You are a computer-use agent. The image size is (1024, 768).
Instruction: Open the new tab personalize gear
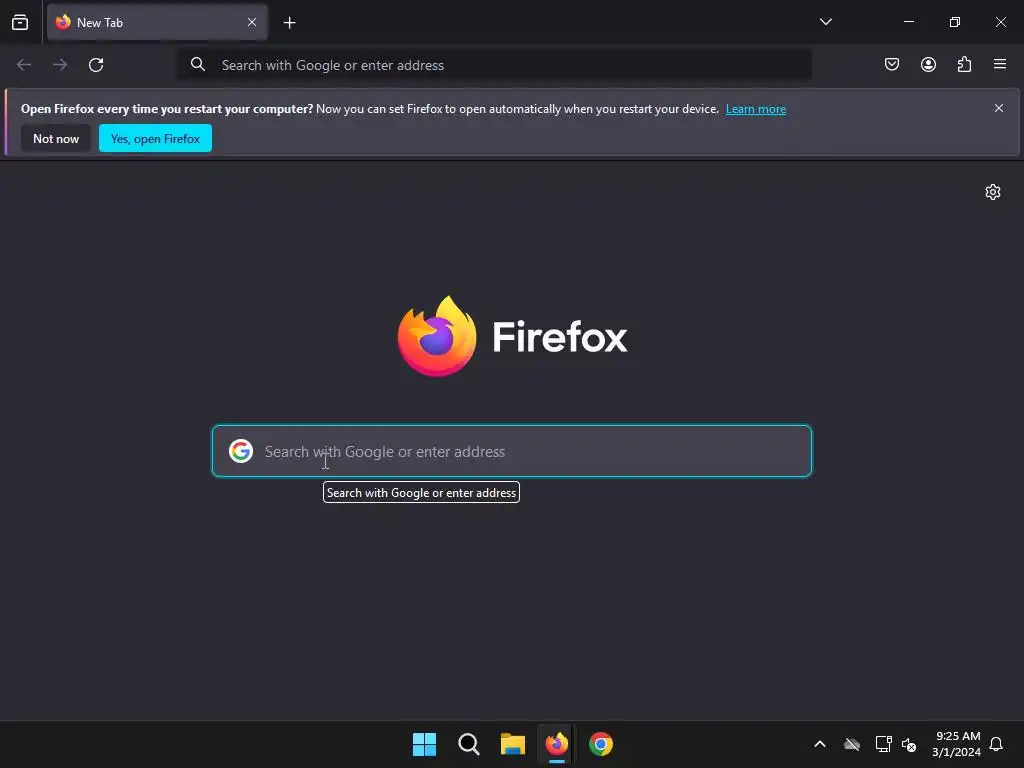[x=993, y=192]
